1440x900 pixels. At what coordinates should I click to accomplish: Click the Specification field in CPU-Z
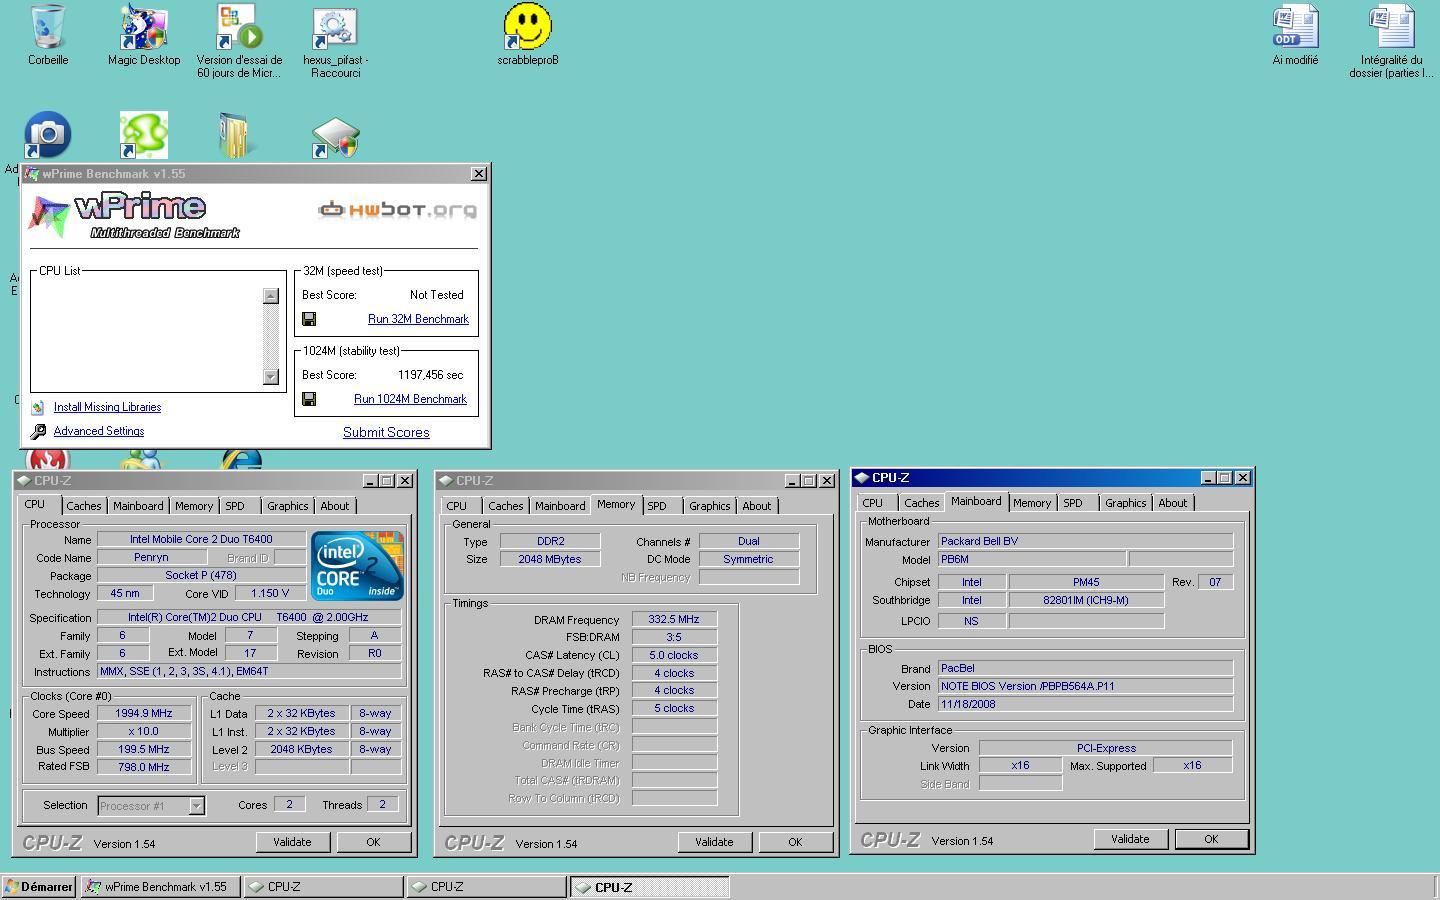[x=249, y=618]
